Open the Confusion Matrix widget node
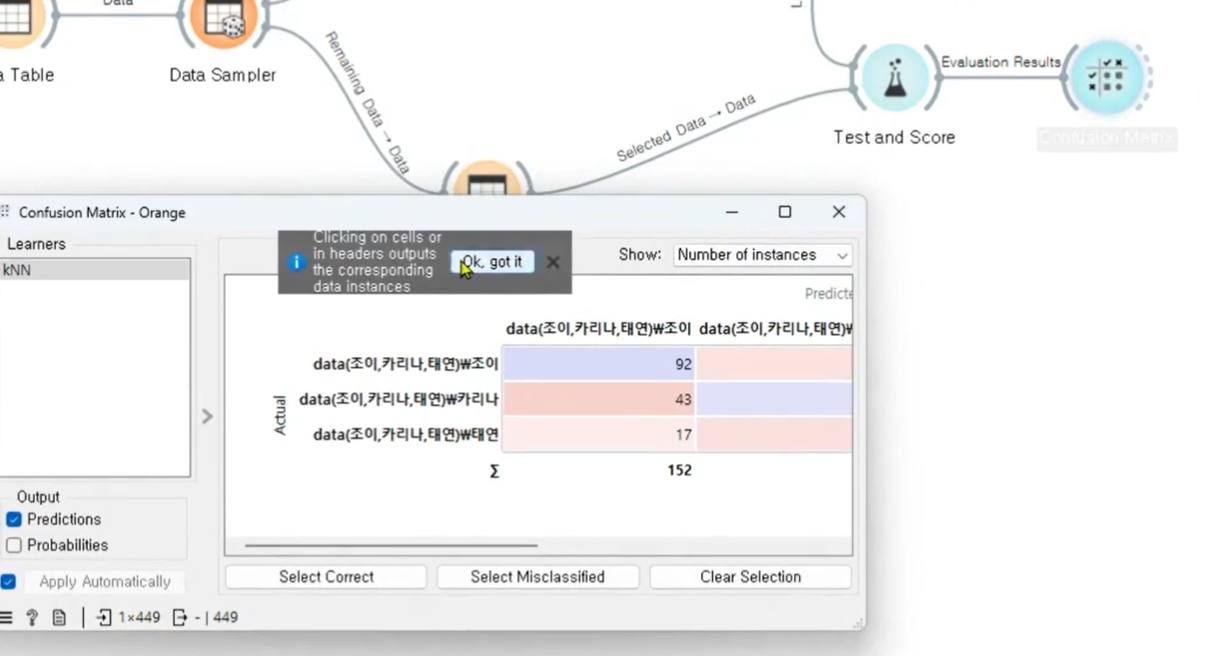The height and width of the screenshot is (656, 1212). (1108, 78)
